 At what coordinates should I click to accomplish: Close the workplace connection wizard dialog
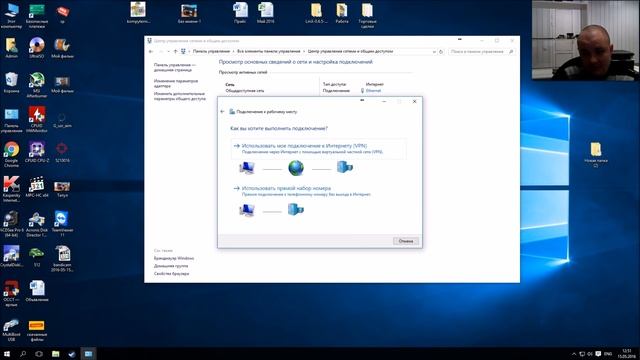(414, 102)
